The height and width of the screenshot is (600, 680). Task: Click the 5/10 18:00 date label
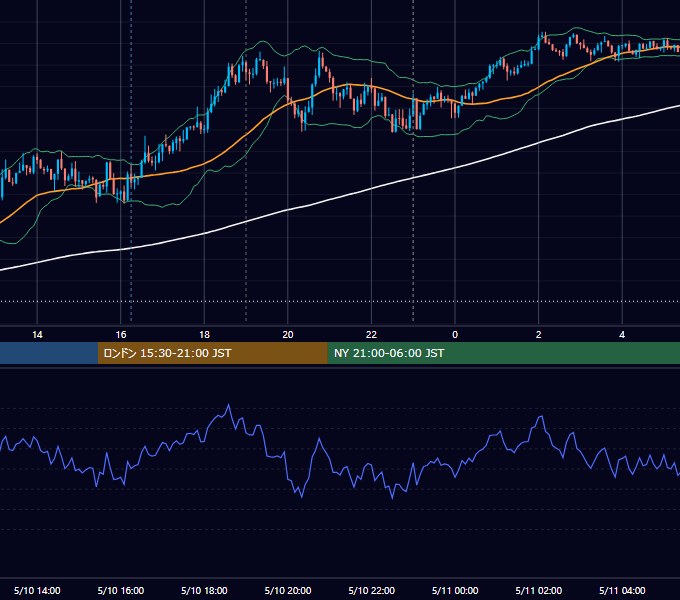pos(204,590)
